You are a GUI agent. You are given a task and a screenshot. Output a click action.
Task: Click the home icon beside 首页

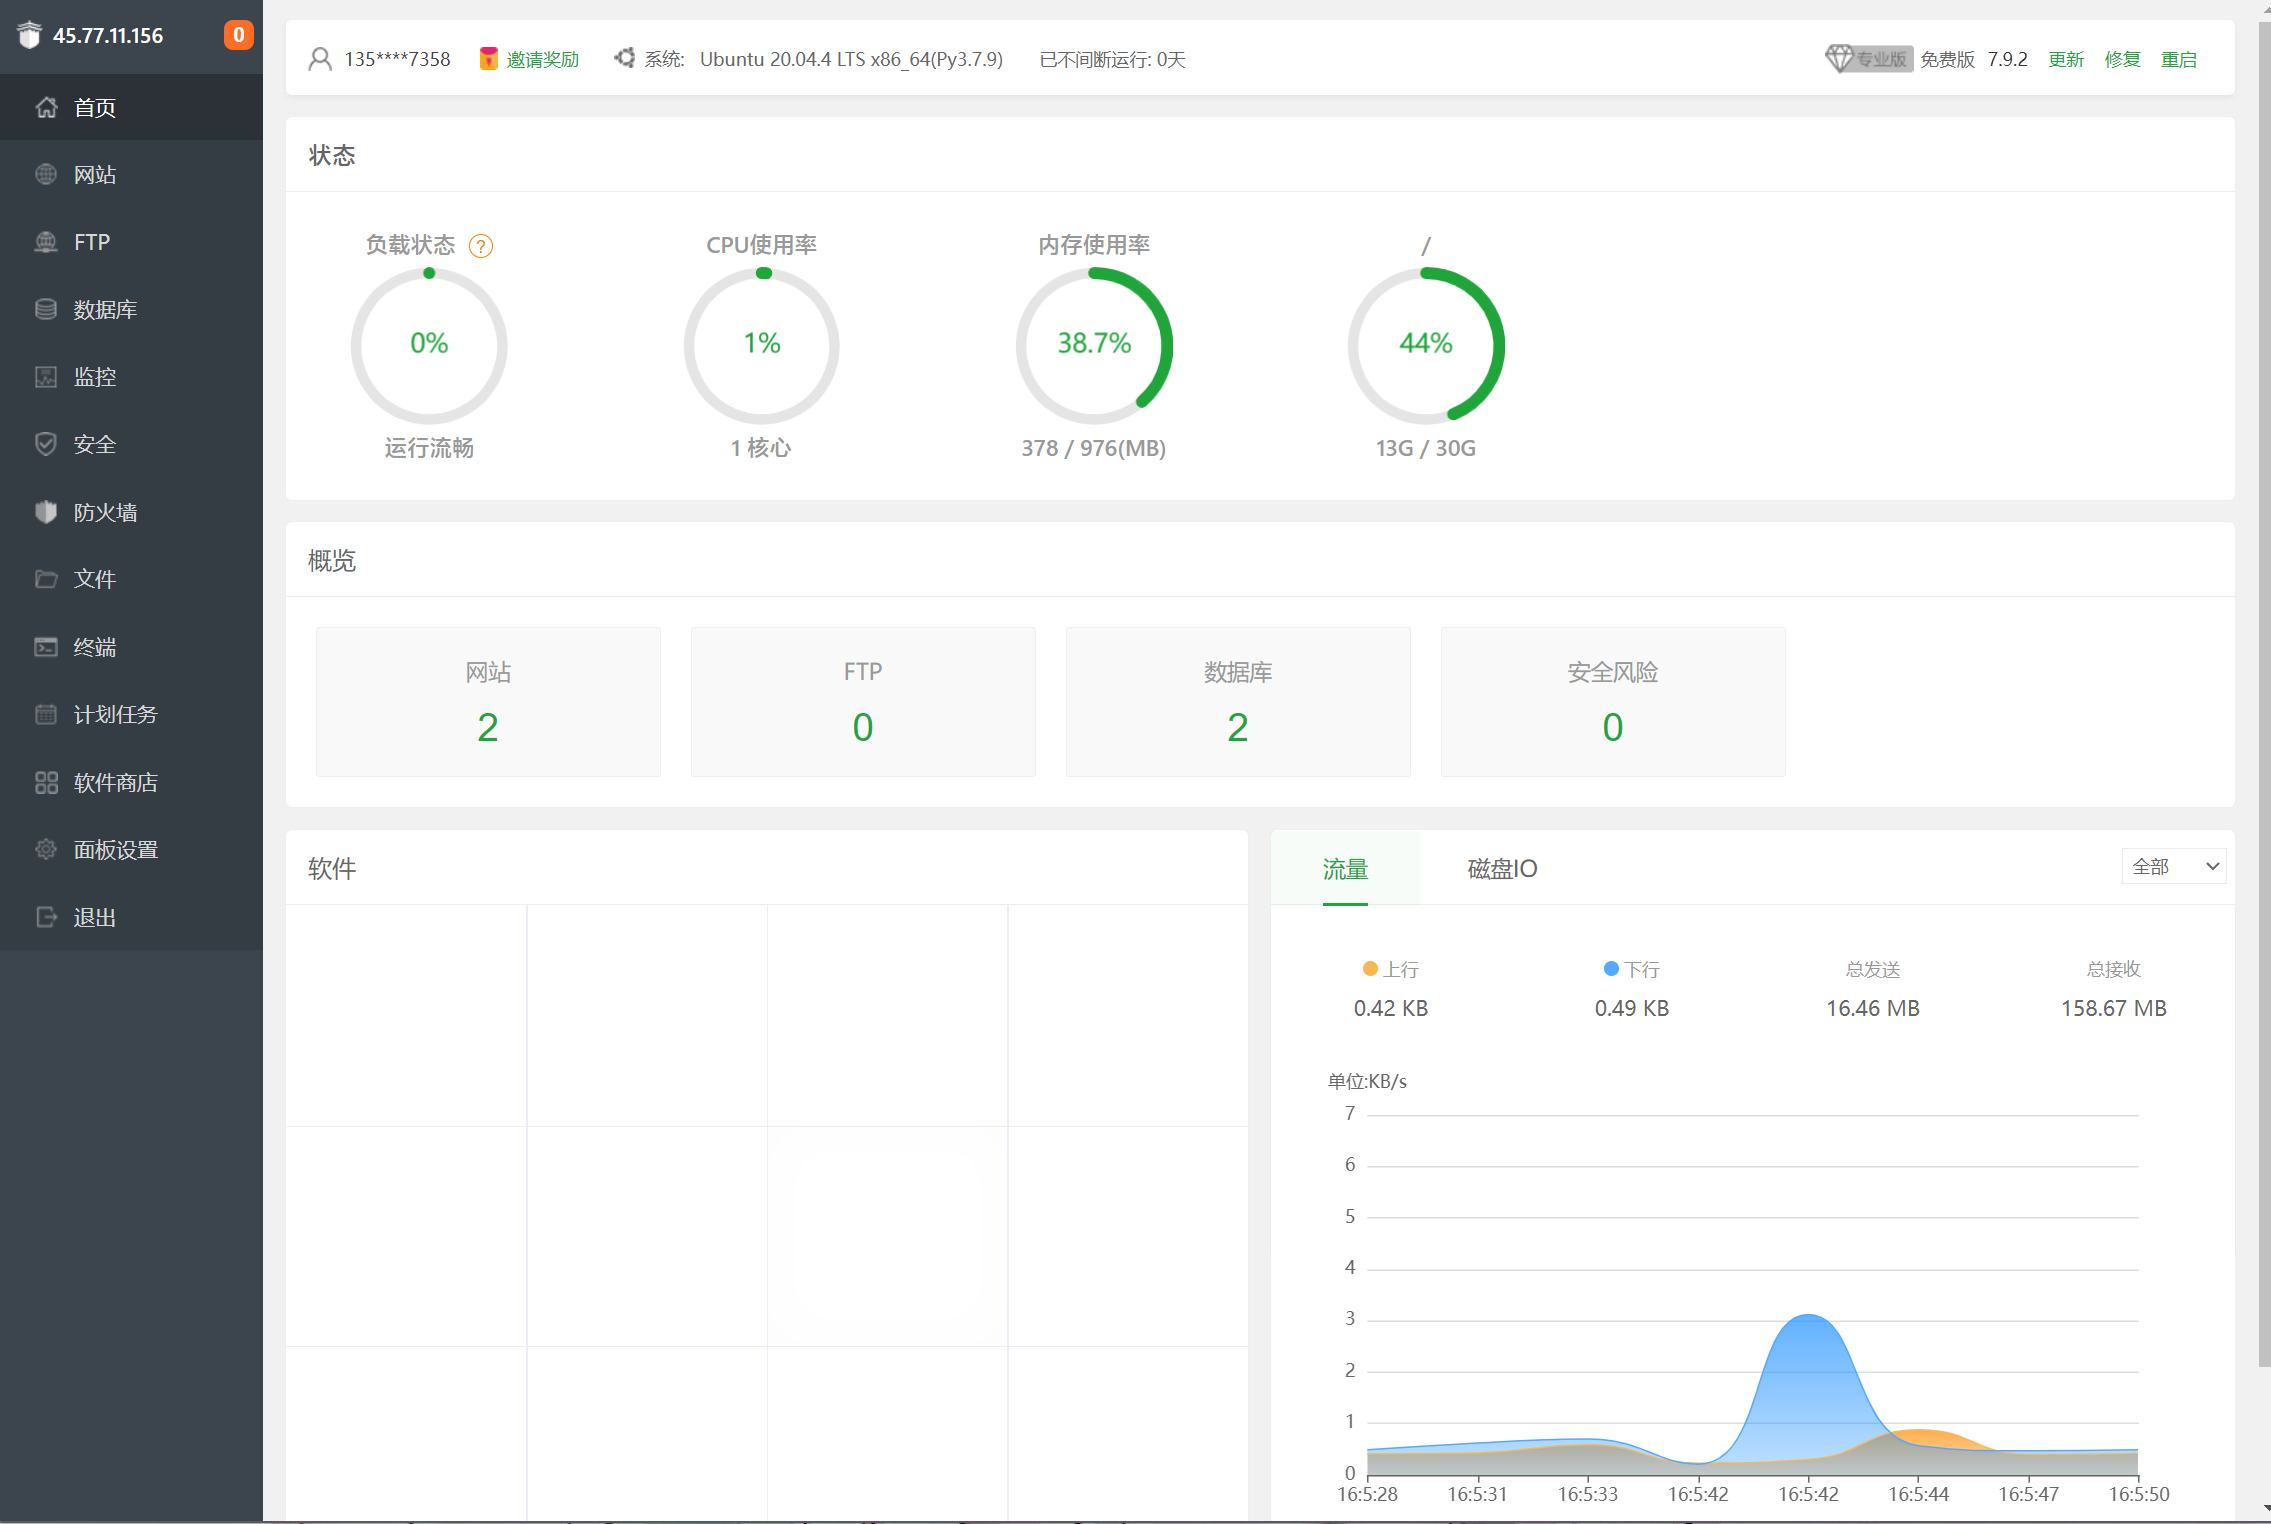pyautogui.click(x=46, y=107)
